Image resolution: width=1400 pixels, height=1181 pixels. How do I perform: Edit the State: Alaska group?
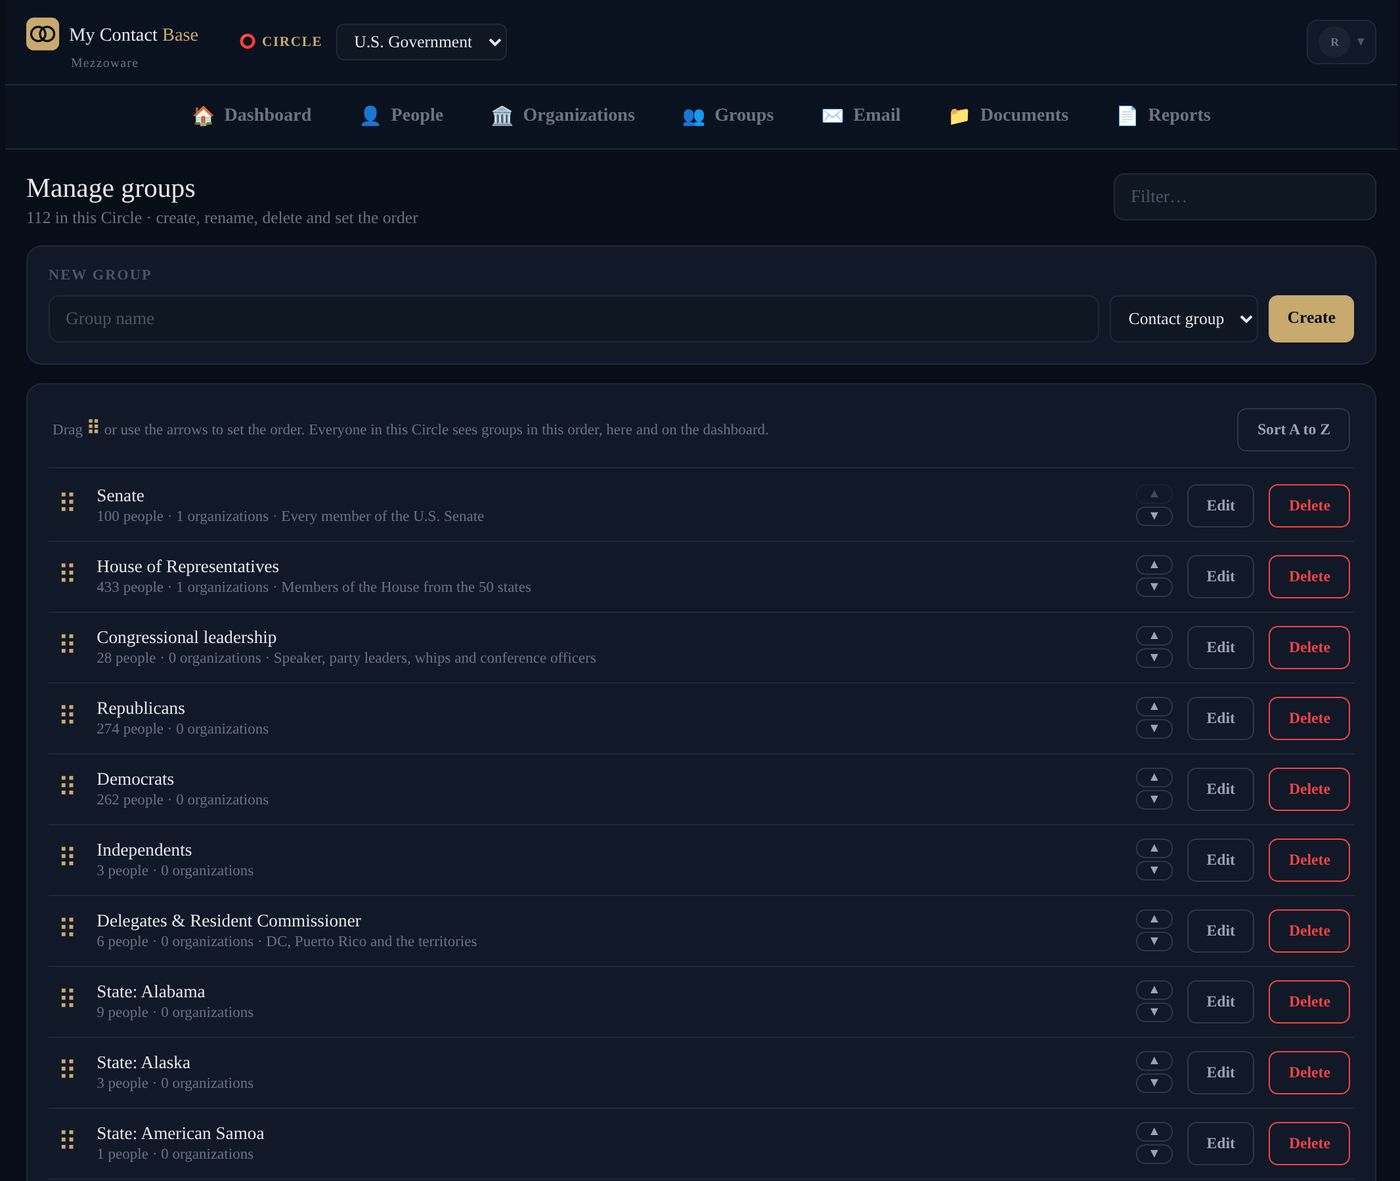tap(1220, 1073)
